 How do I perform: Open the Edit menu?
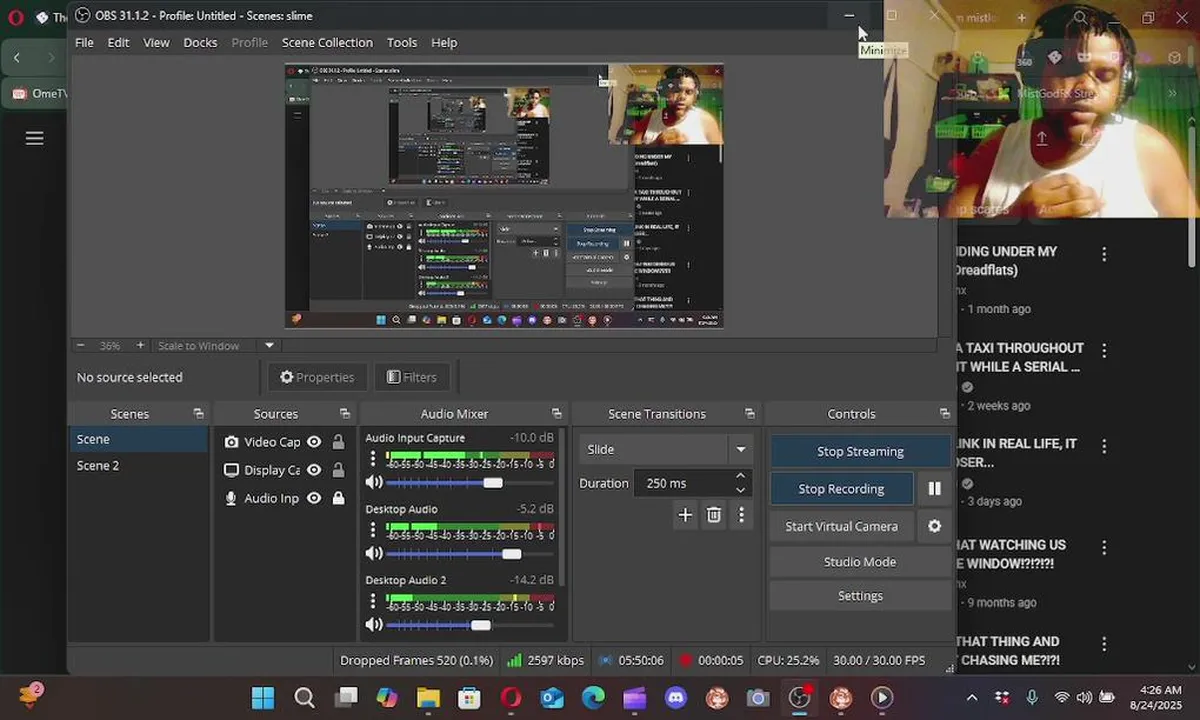118,42
